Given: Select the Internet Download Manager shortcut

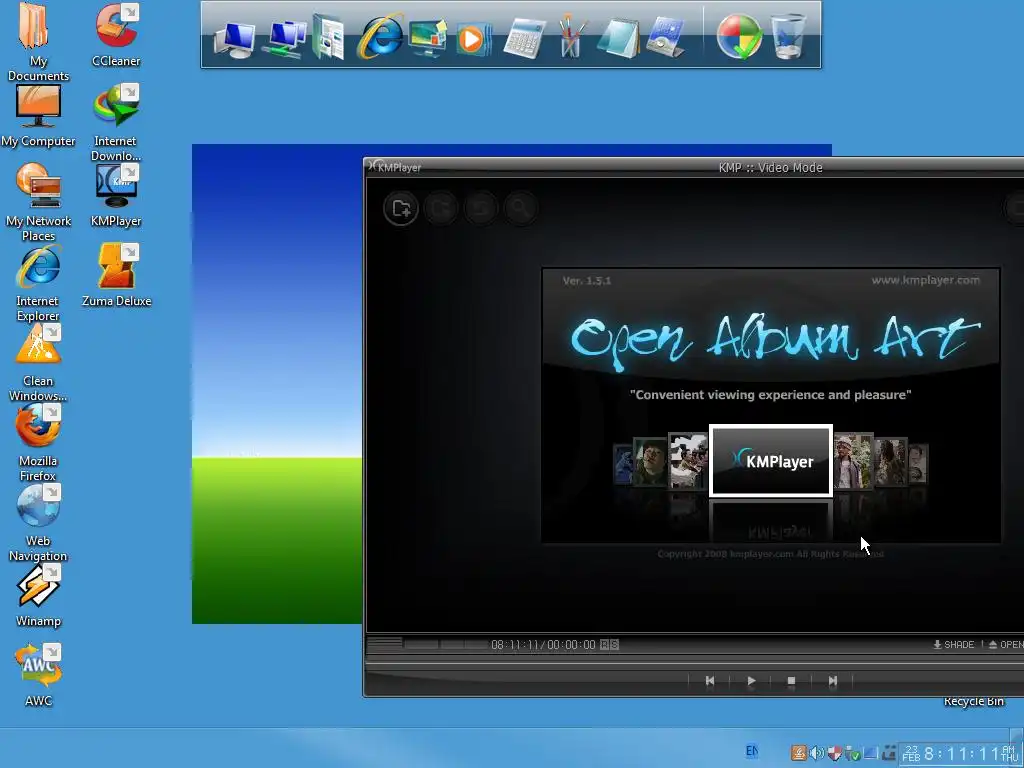Looking at the screenshot, I should click(x=116, y=123).
